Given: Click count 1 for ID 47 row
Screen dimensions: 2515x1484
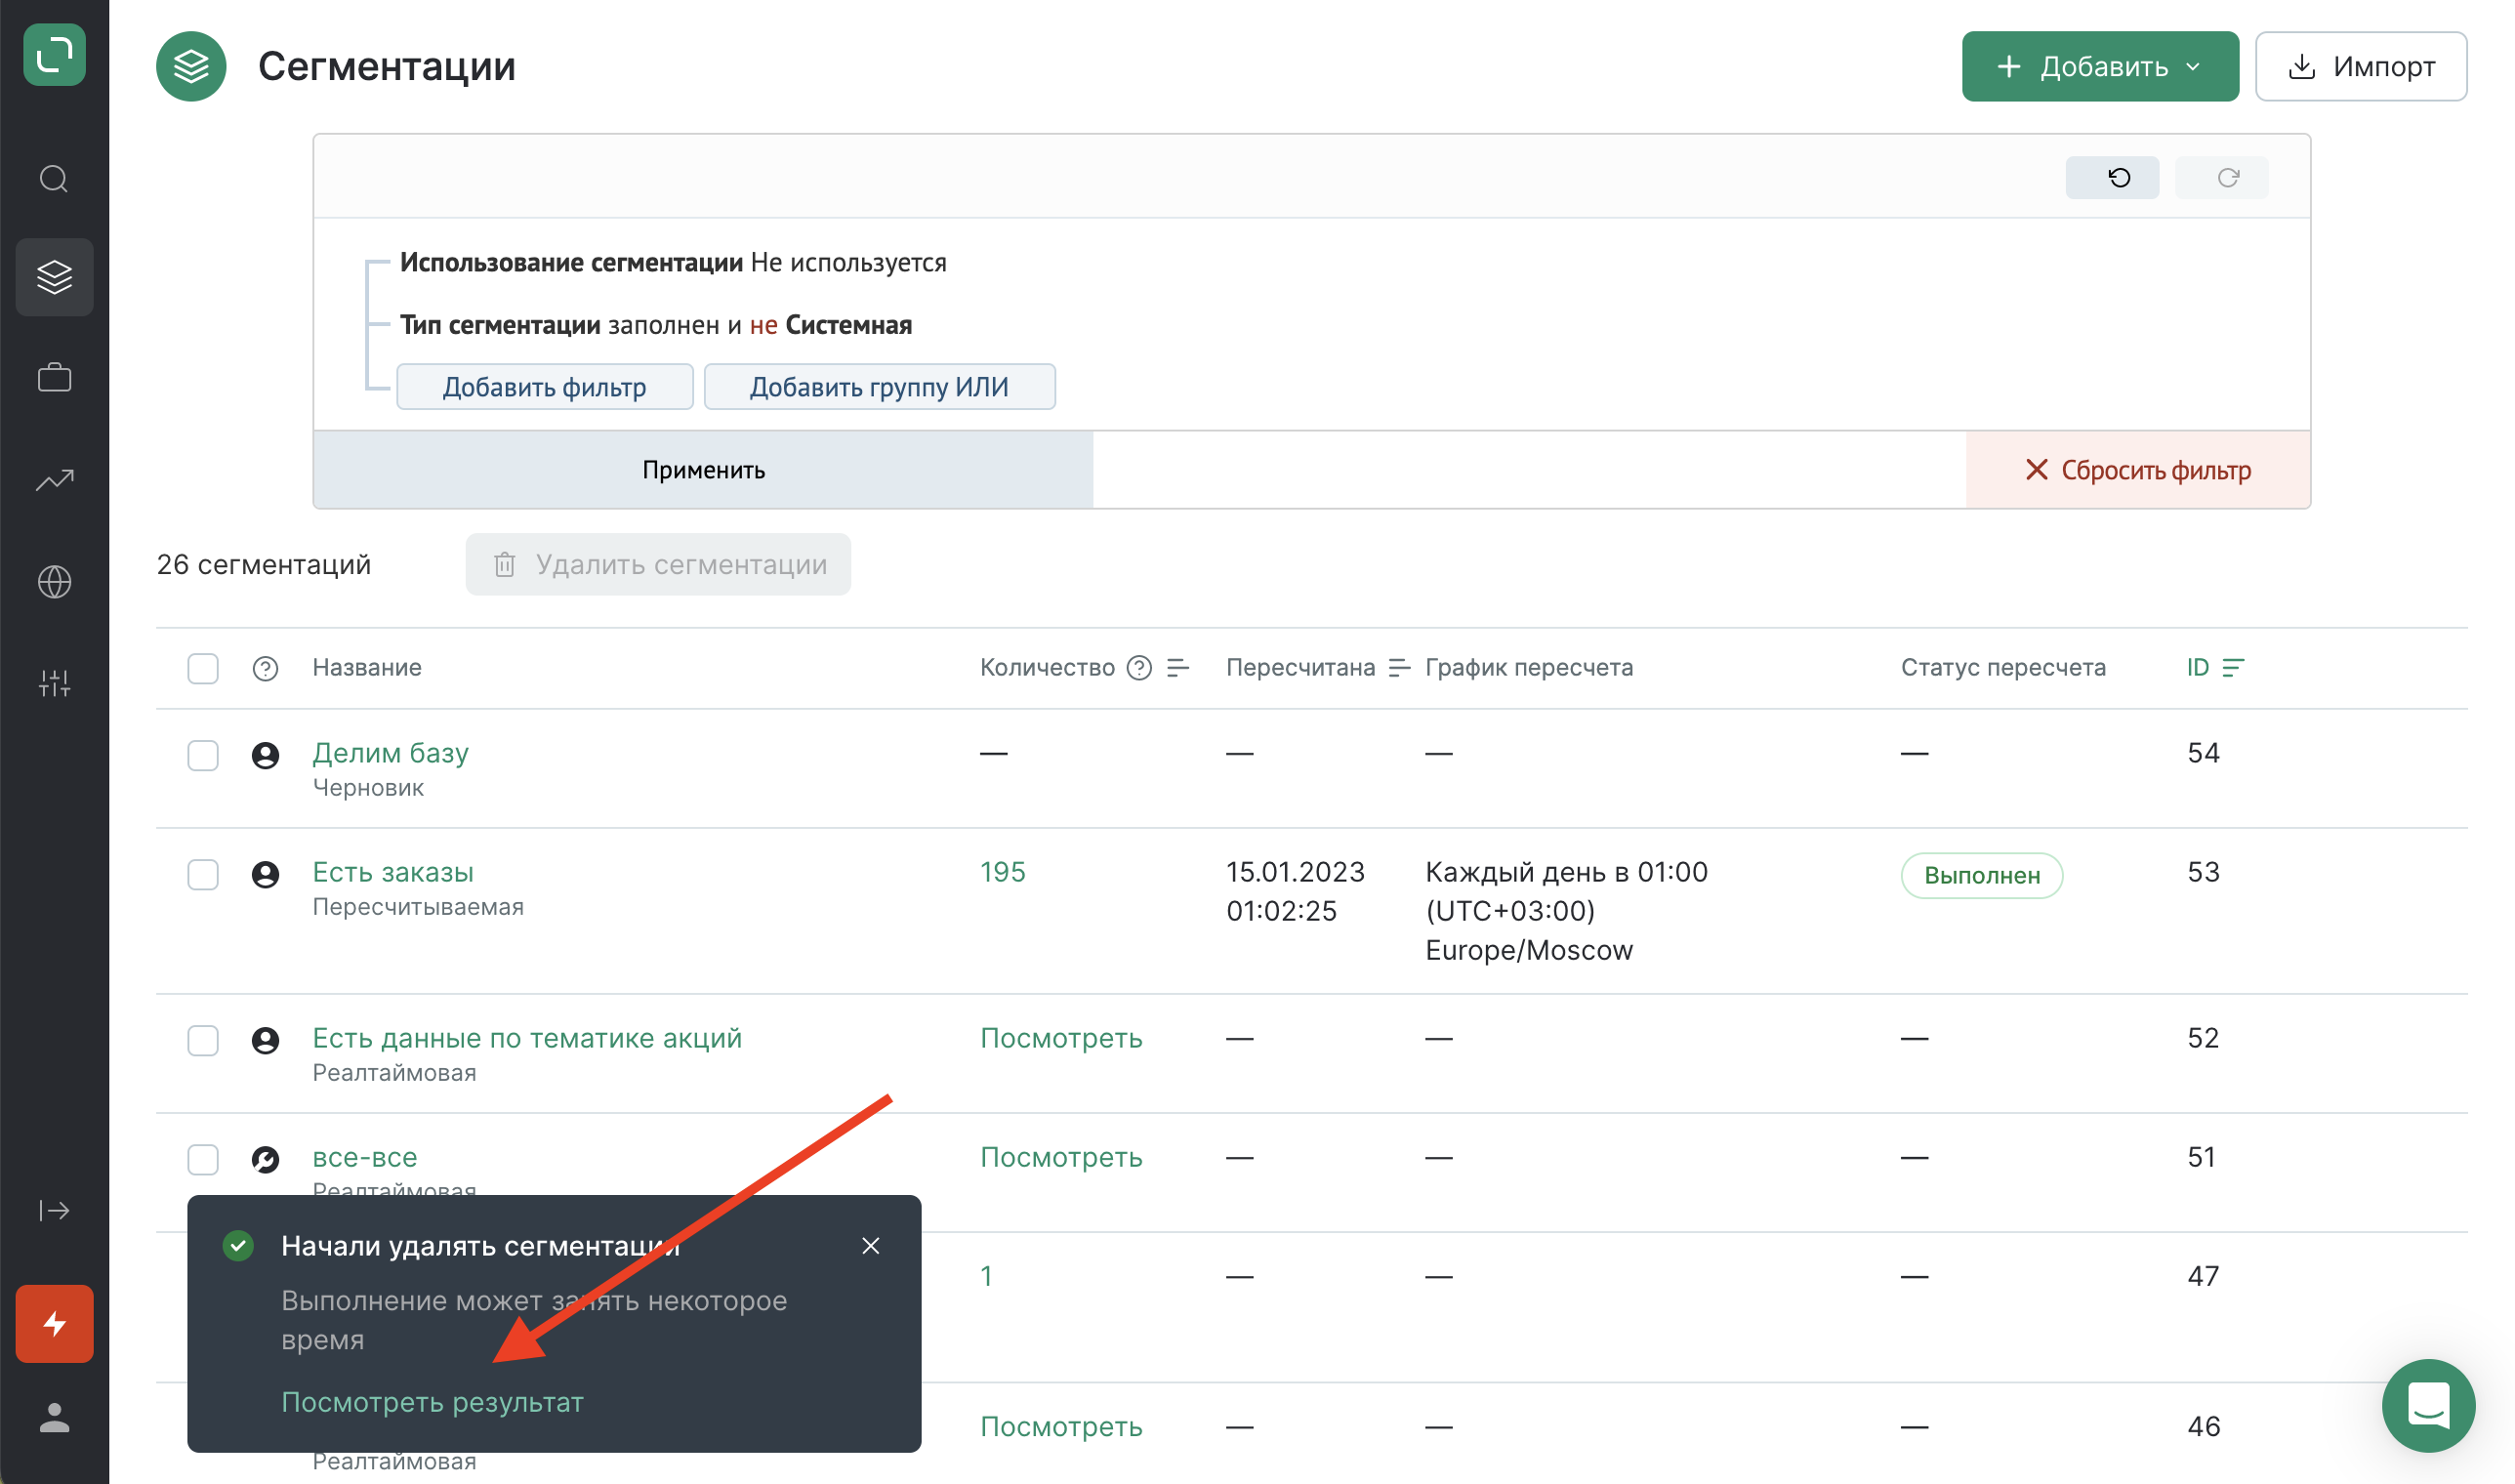Looking at the screenshot, I should pos(986,1276).
